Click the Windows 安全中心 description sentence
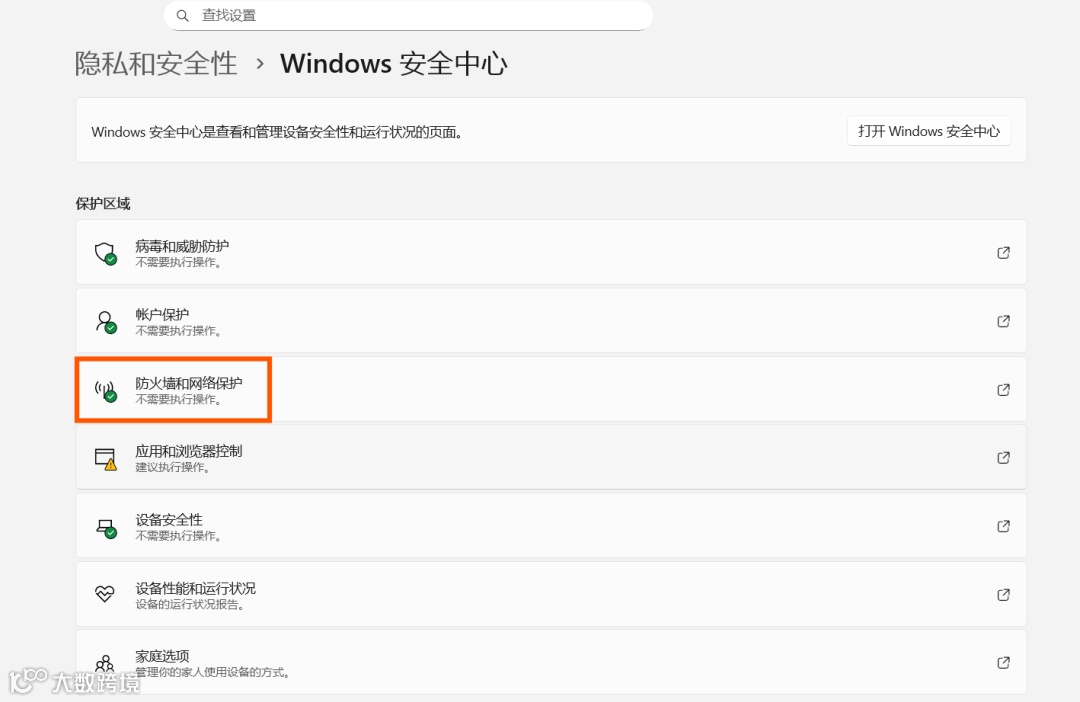 pos(276,132)
